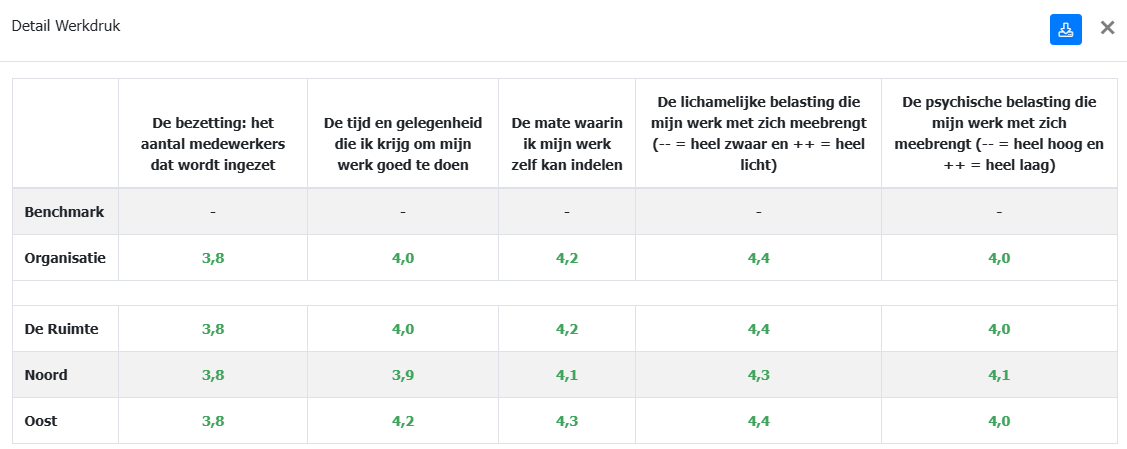
Task: Click the Noord row label
Action: pos(46,375)
